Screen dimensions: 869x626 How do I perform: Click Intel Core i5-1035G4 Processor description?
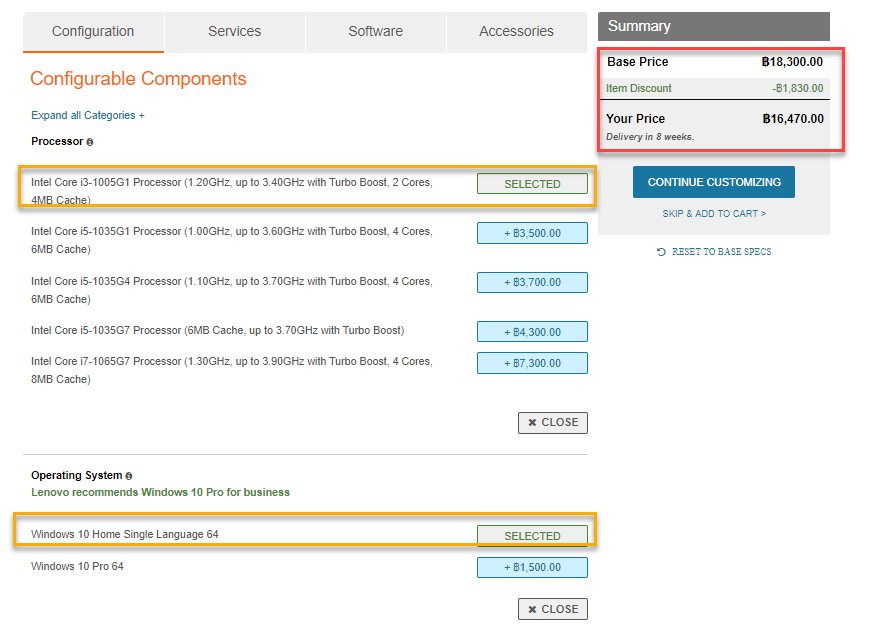tap(232, 290)
